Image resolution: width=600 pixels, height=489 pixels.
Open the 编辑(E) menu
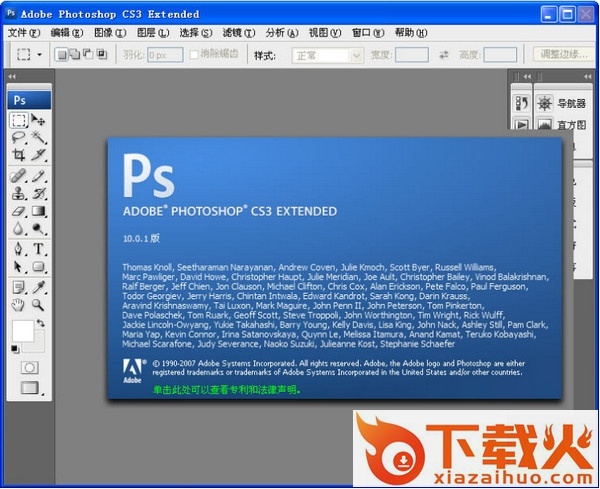tap(67, 33)
